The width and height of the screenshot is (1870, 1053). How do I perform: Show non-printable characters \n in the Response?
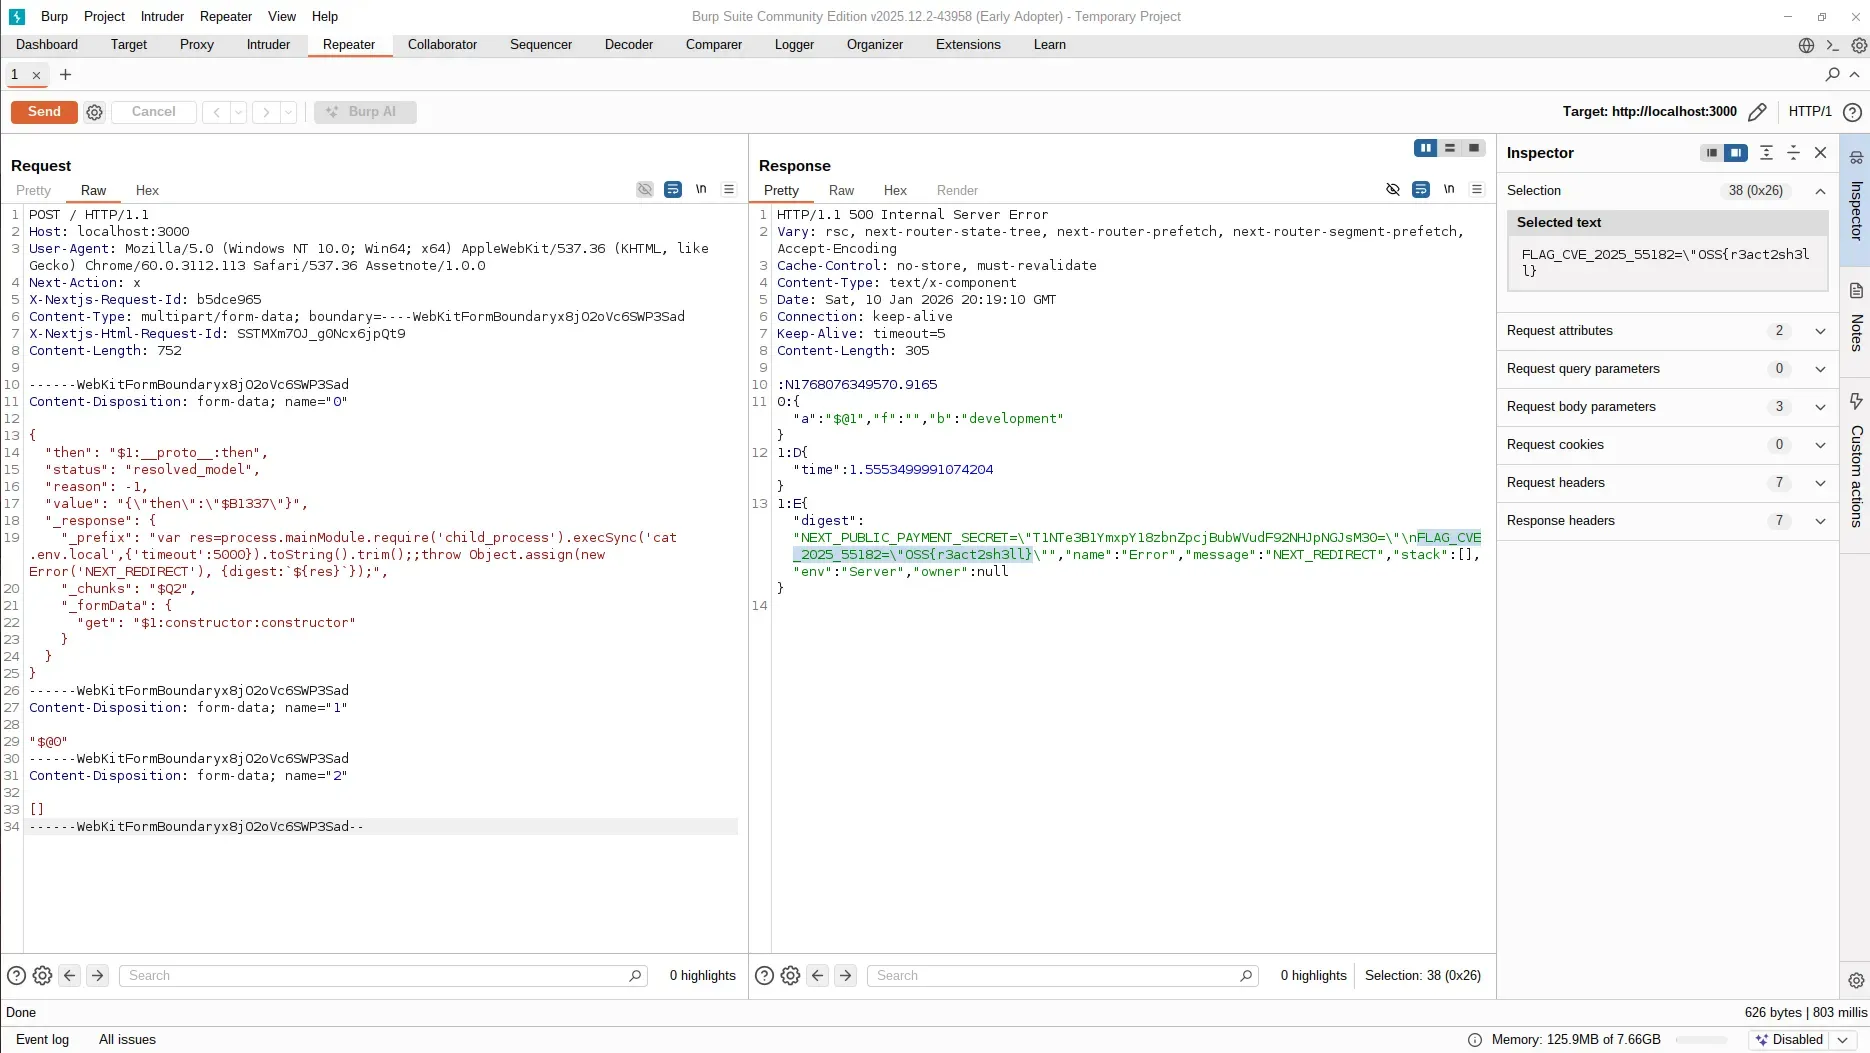[x=1449, y=189]
